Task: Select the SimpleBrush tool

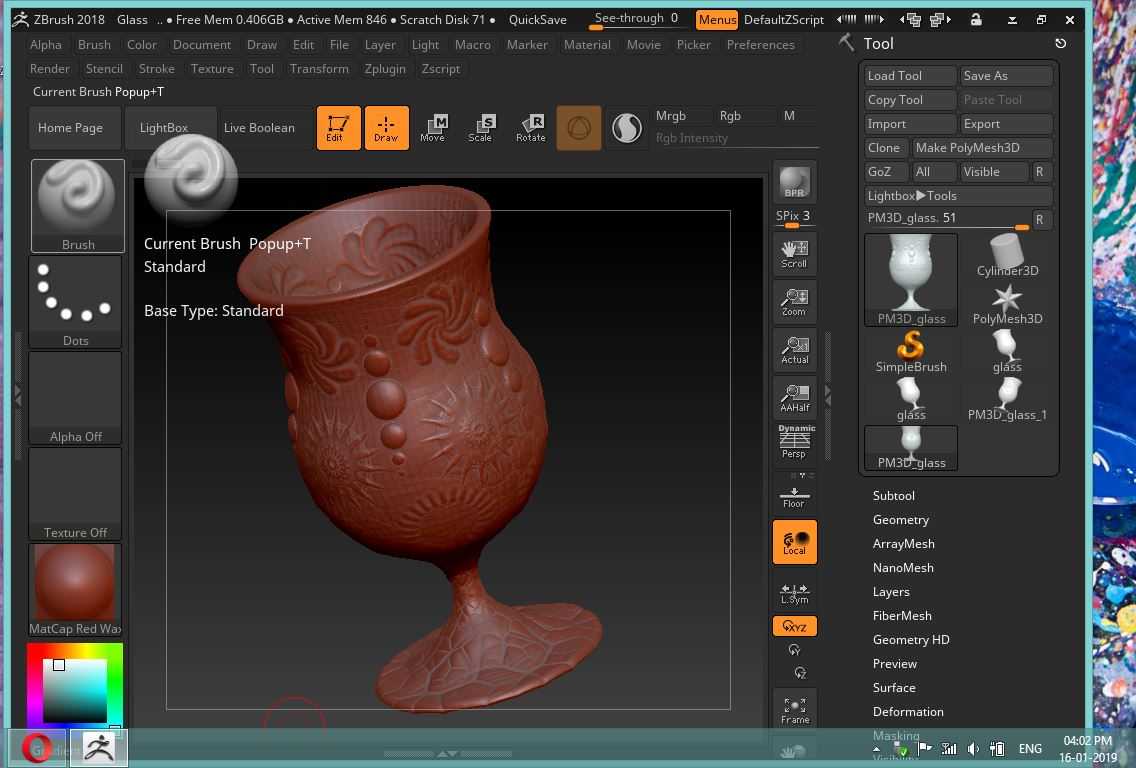Action: [x=911, y=351]
